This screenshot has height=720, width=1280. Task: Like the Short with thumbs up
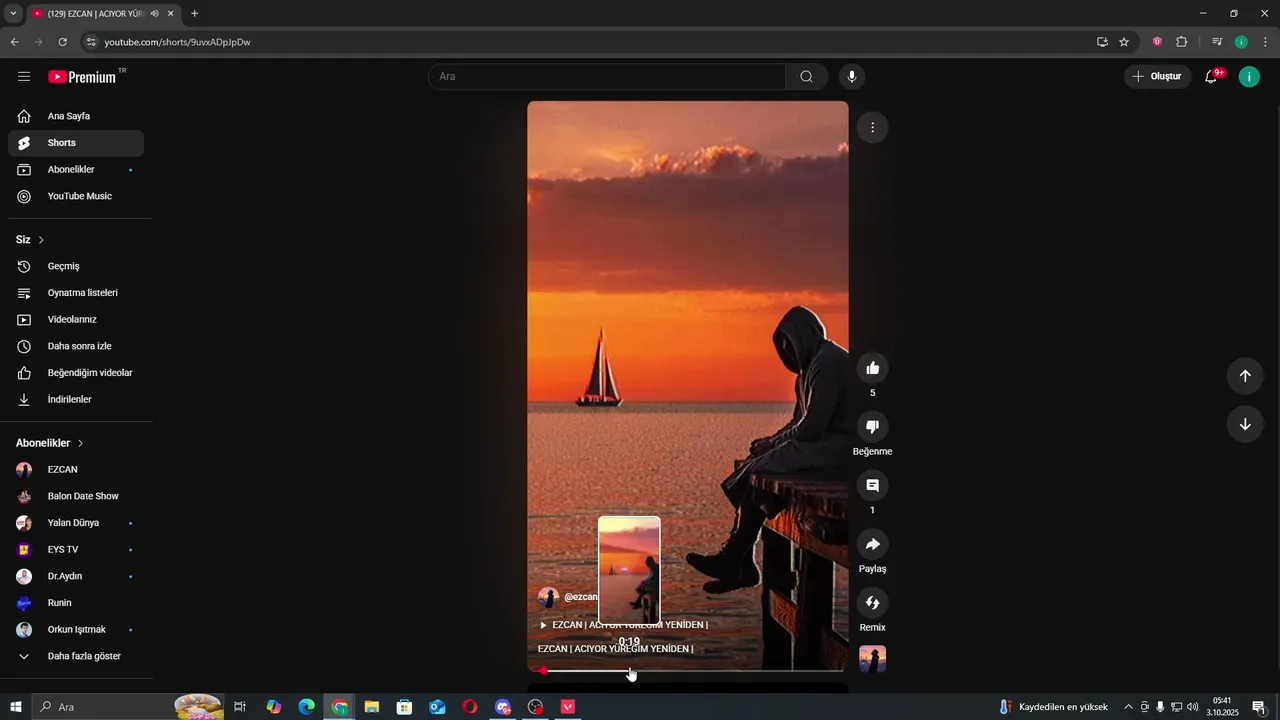[x=872, y=368]
